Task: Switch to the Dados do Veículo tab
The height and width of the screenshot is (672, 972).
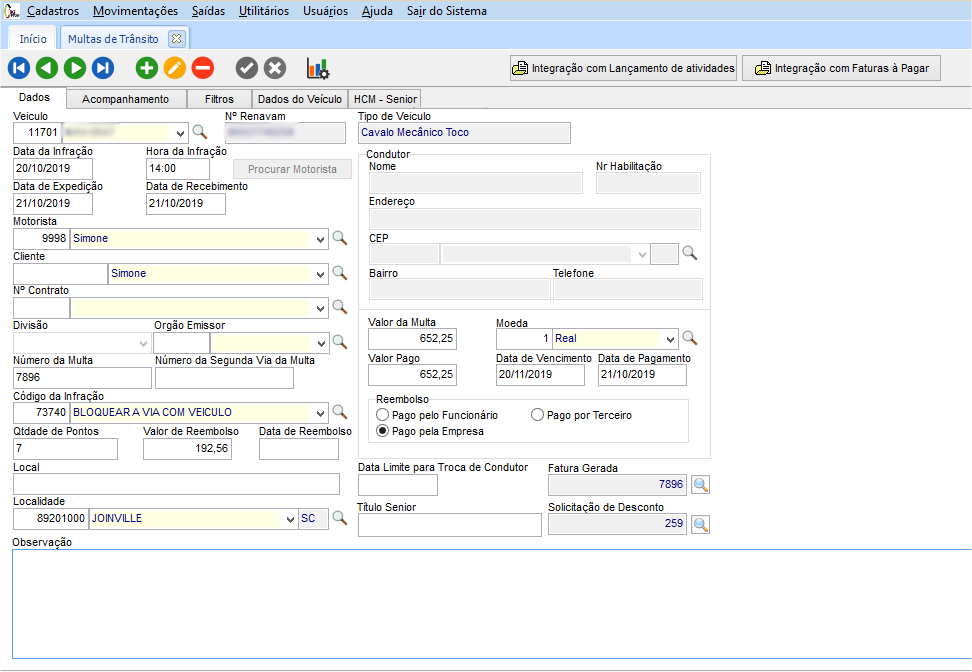Action: [x=299, y=99]
